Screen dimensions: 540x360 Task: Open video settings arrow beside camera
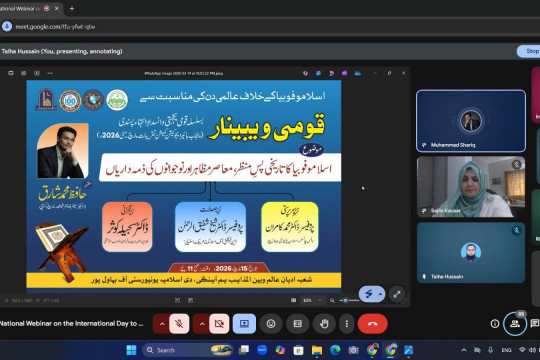point(202,323)
